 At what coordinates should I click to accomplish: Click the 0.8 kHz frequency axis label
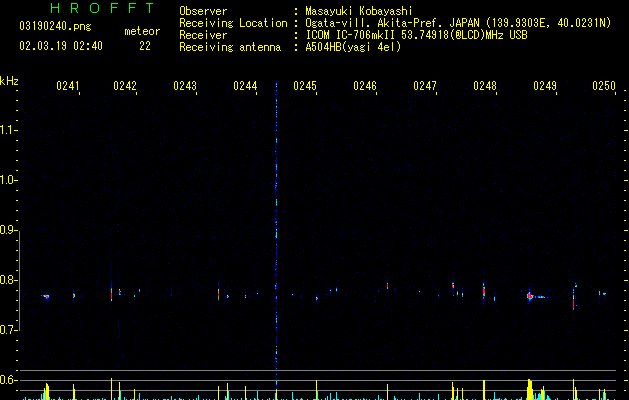tap(8, 280)
